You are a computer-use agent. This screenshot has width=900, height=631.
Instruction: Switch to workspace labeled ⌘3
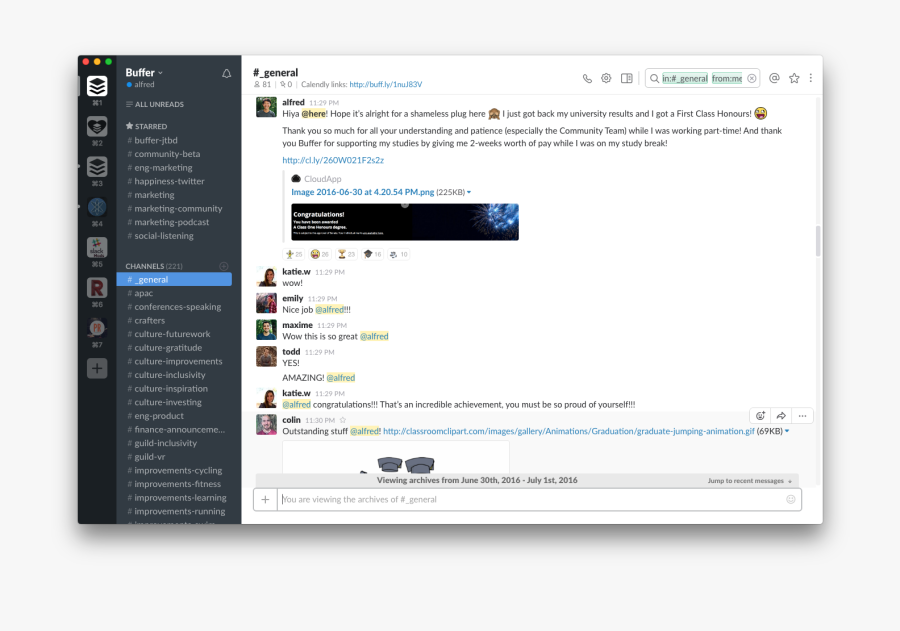(x=97, y=167)
